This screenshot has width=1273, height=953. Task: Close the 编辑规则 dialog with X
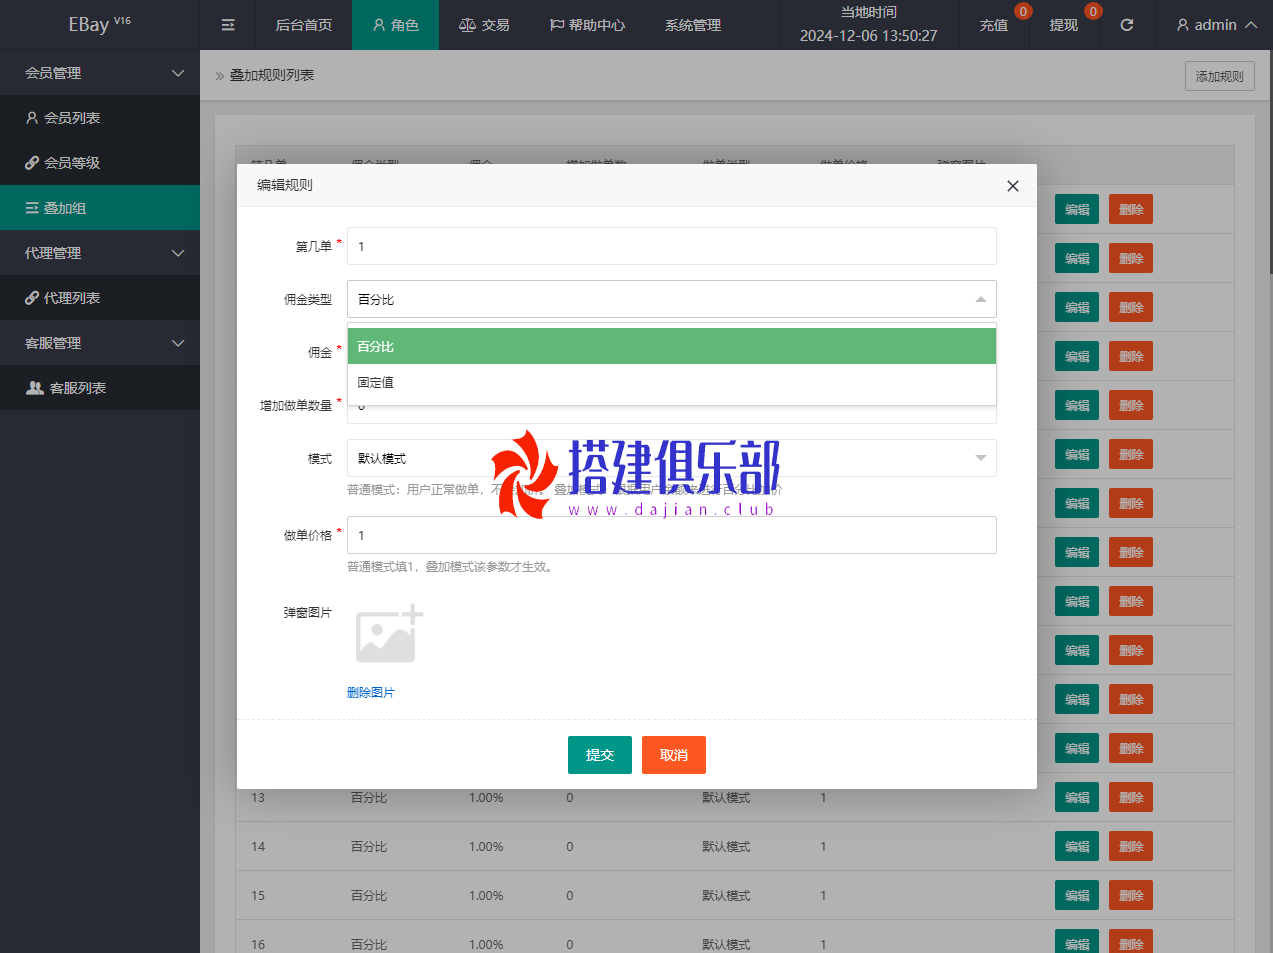(x=1013, y=186)
